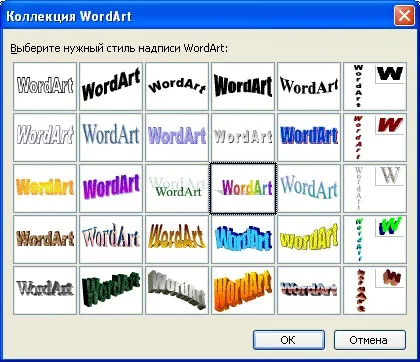
Task: Select green and blue vertical WordArt style
Action: 375,239
